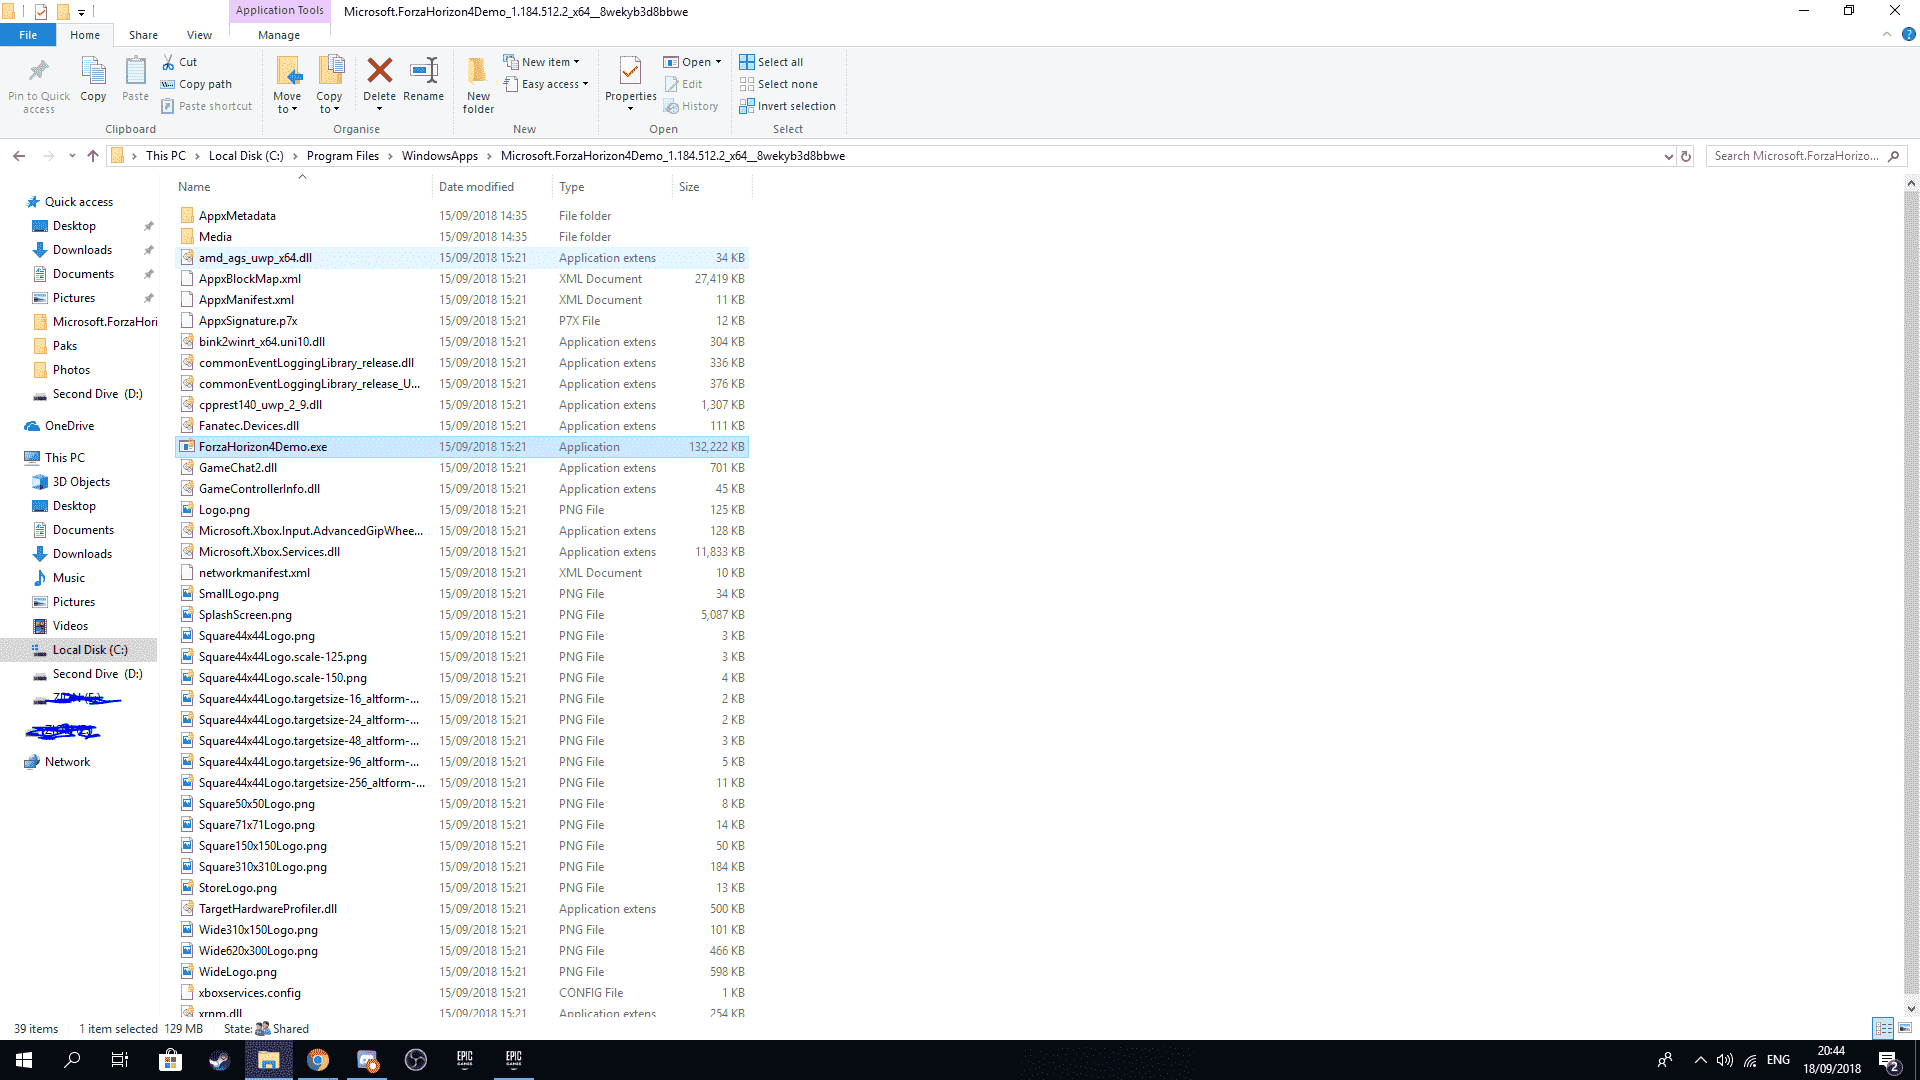Select Local Disk (C:) in navigation pane

[x=90, y=650]
